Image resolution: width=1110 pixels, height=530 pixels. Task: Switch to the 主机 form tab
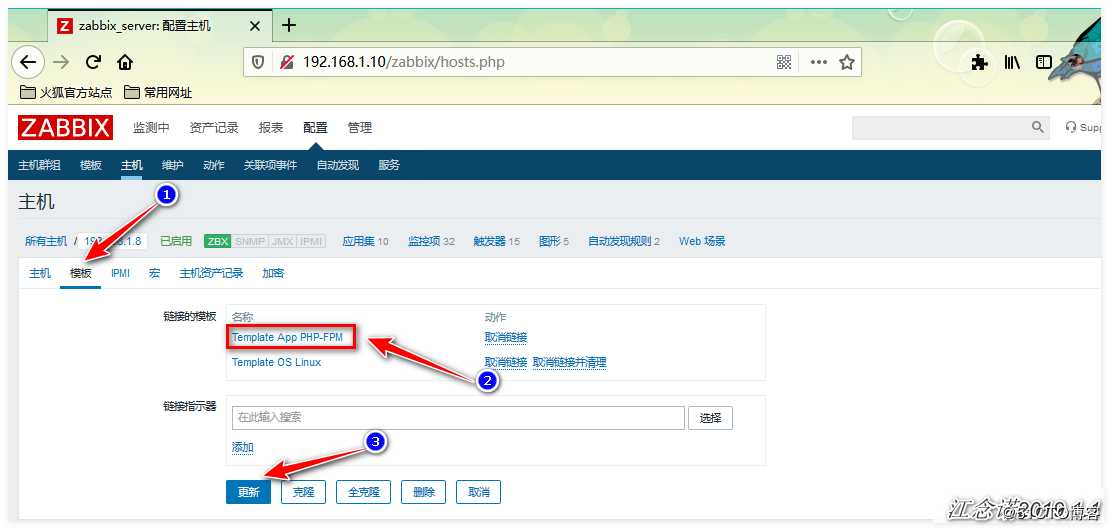coord(40,273)
